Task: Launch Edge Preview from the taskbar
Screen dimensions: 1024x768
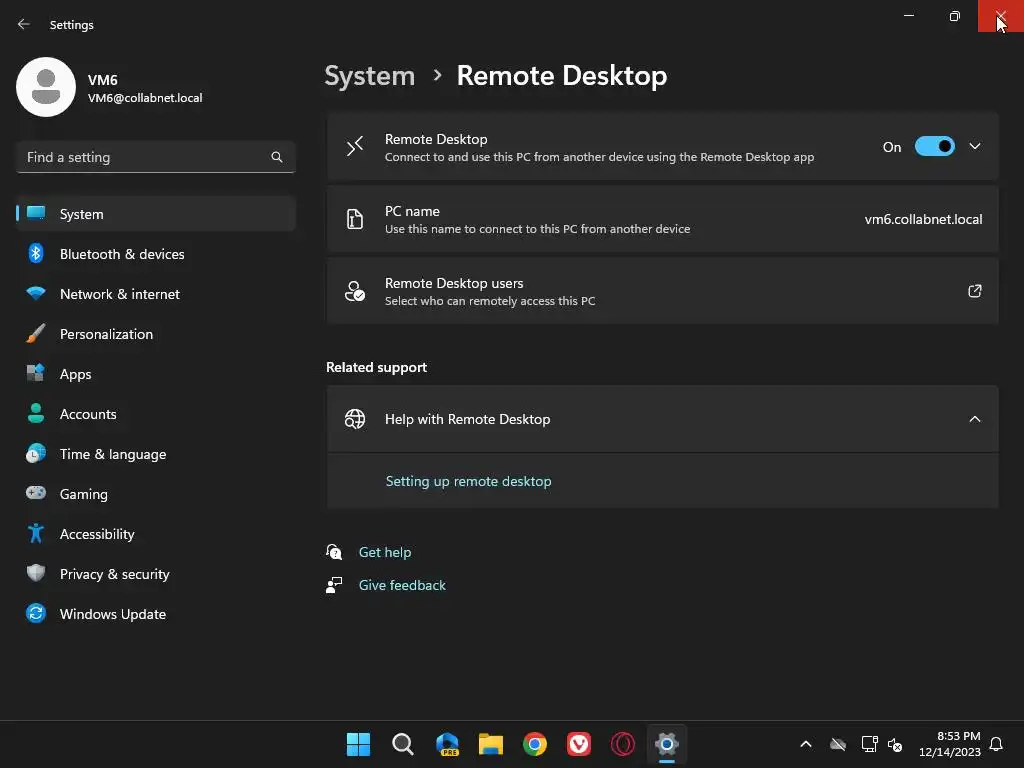Action: tap(447, 744)
